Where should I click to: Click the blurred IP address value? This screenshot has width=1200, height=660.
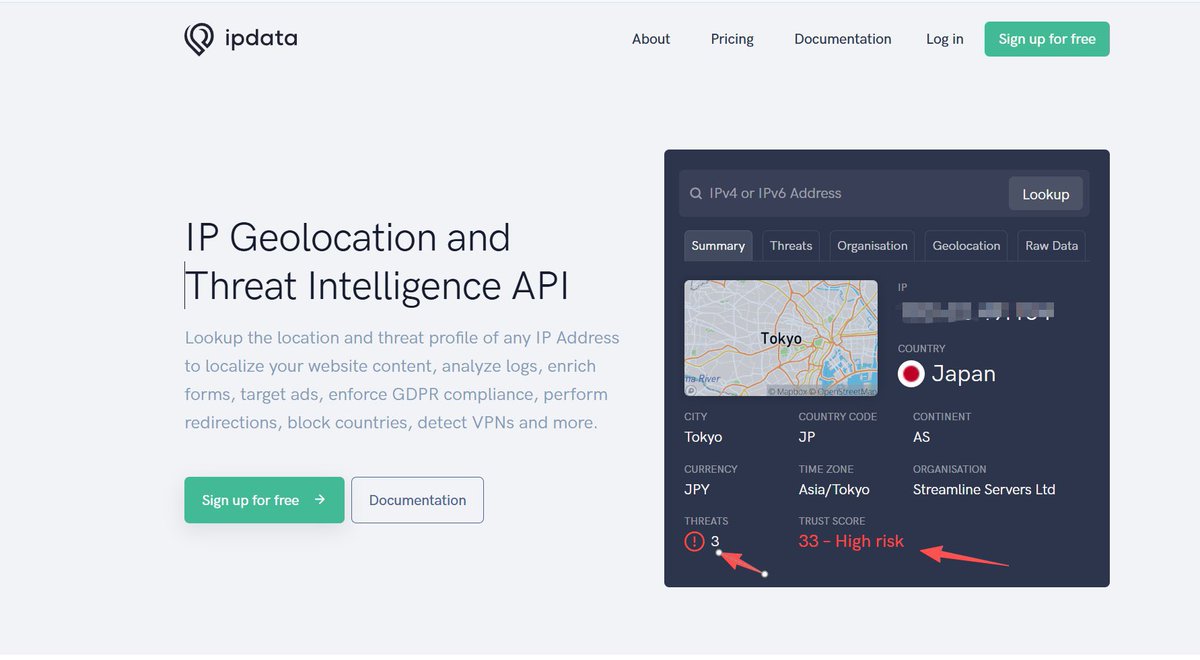point(977,311)
